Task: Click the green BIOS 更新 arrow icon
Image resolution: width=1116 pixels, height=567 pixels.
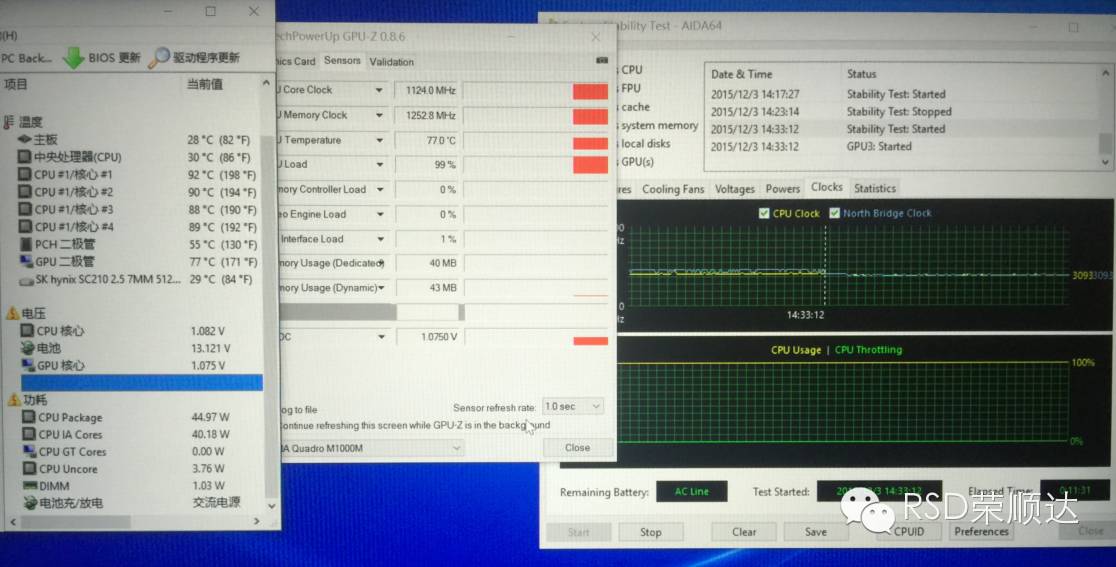Action: pyautogui.click(x=73, y=58)
